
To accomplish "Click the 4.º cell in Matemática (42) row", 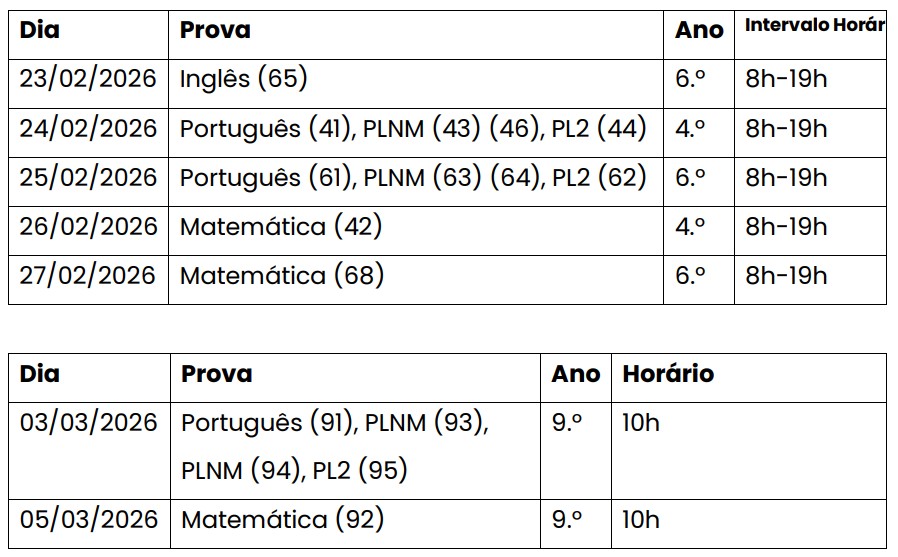I will pyautogui.click(x=690, y=227).
